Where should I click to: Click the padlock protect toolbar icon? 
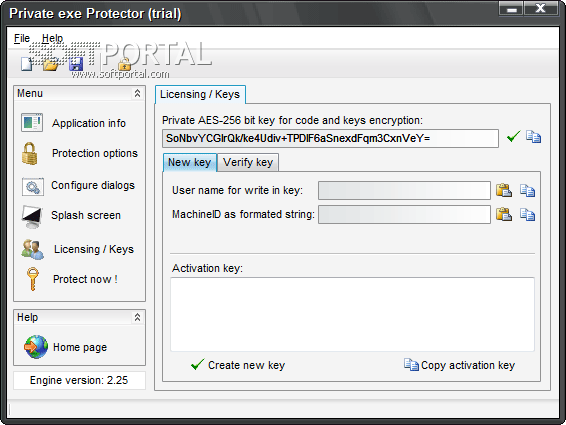125,64
